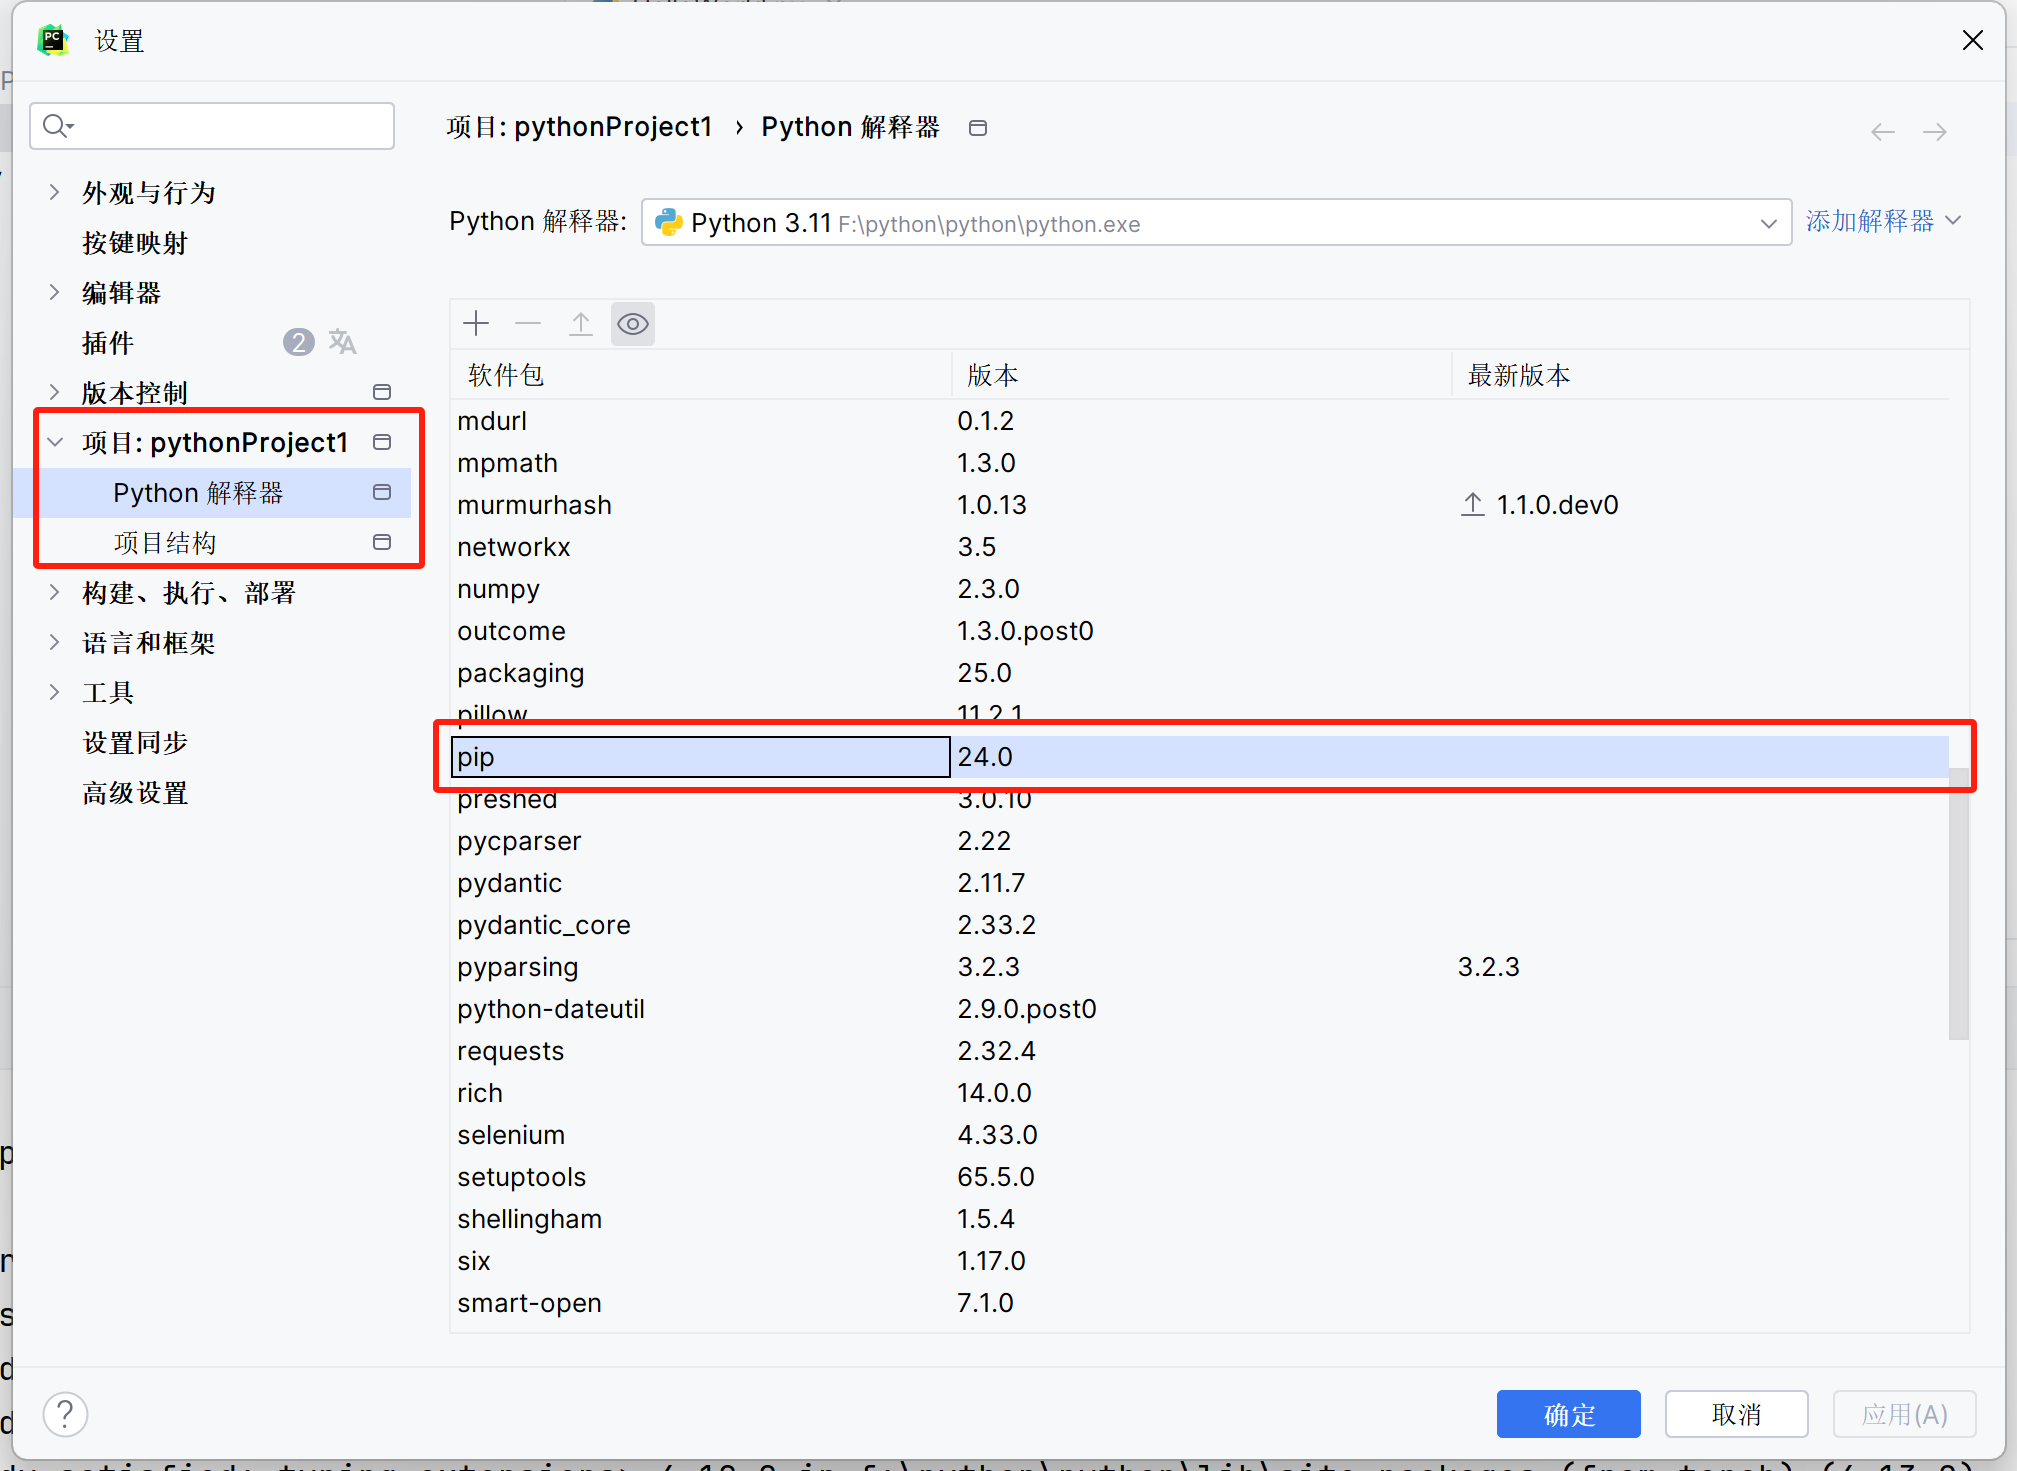The width and height of the screenshot is (2017, 1471).
Task: Select the python-dateutil package row
Action: point(1200,1008)
